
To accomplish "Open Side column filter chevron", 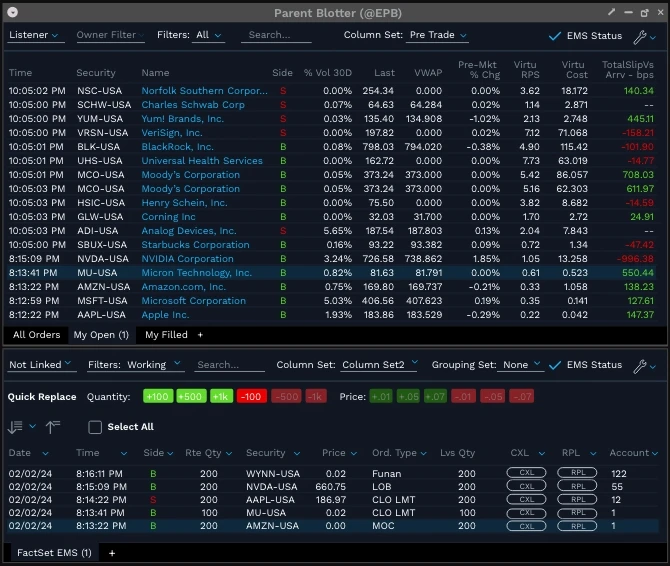I will click(170, 453).
